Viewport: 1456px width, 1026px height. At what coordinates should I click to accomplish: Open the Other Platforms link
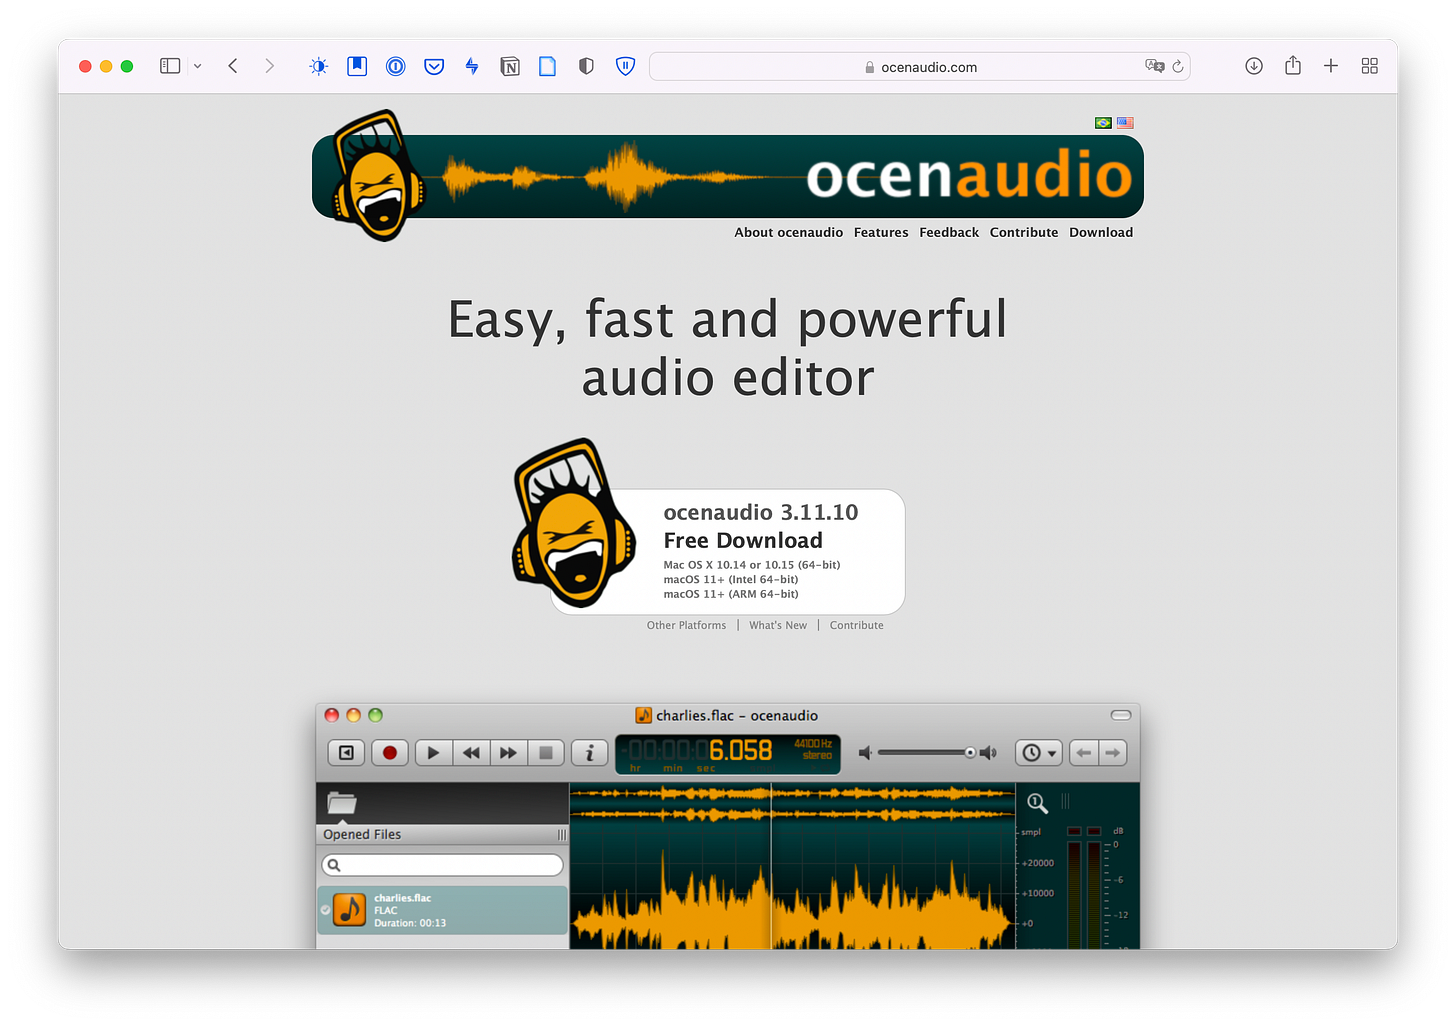tap(686, 625)
